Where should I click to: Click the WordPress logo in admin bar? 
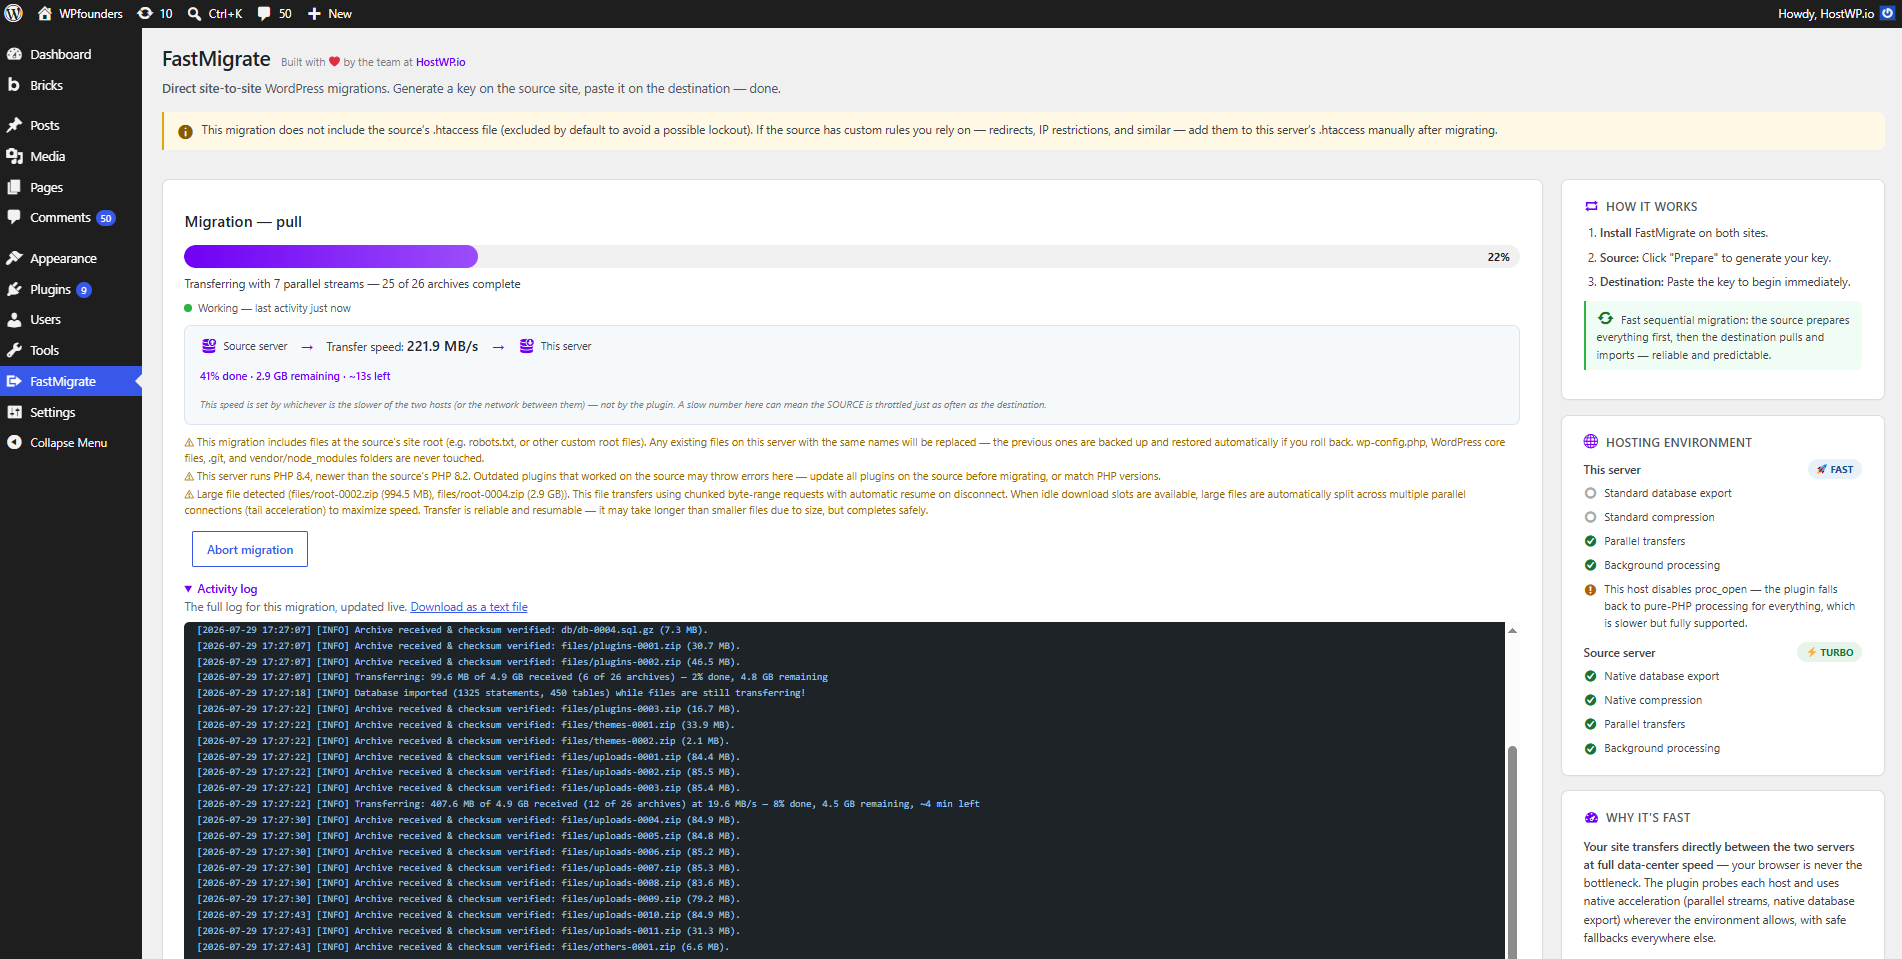[14, 14]
